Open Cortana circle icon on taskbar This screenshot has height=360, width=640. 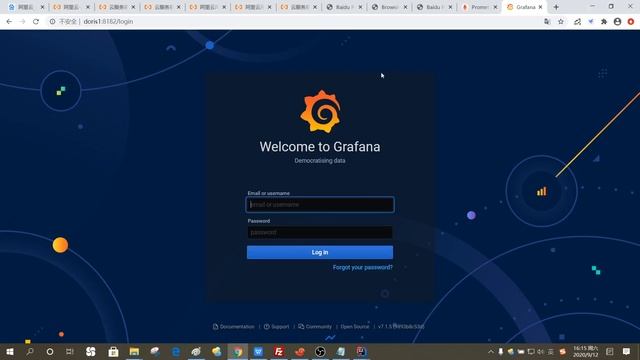[50, 351]
